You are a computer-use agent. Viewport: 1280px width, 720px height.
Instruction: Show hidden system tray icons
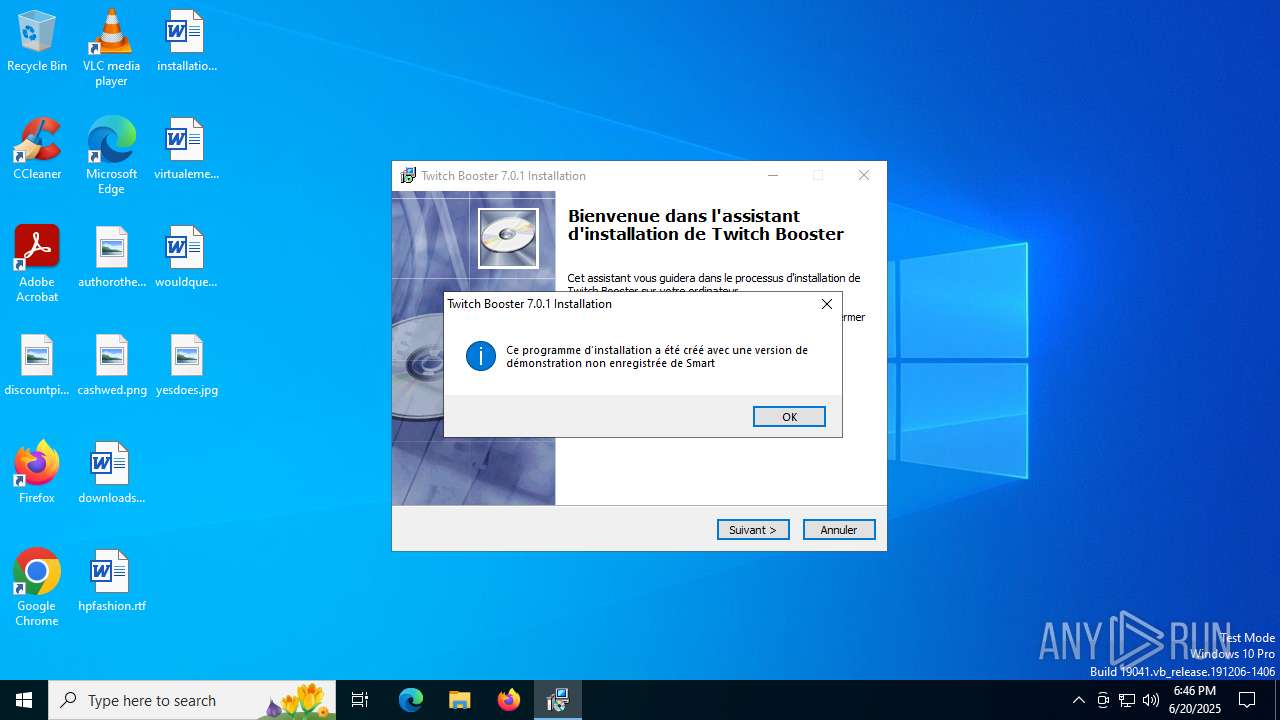(1078, 700)
